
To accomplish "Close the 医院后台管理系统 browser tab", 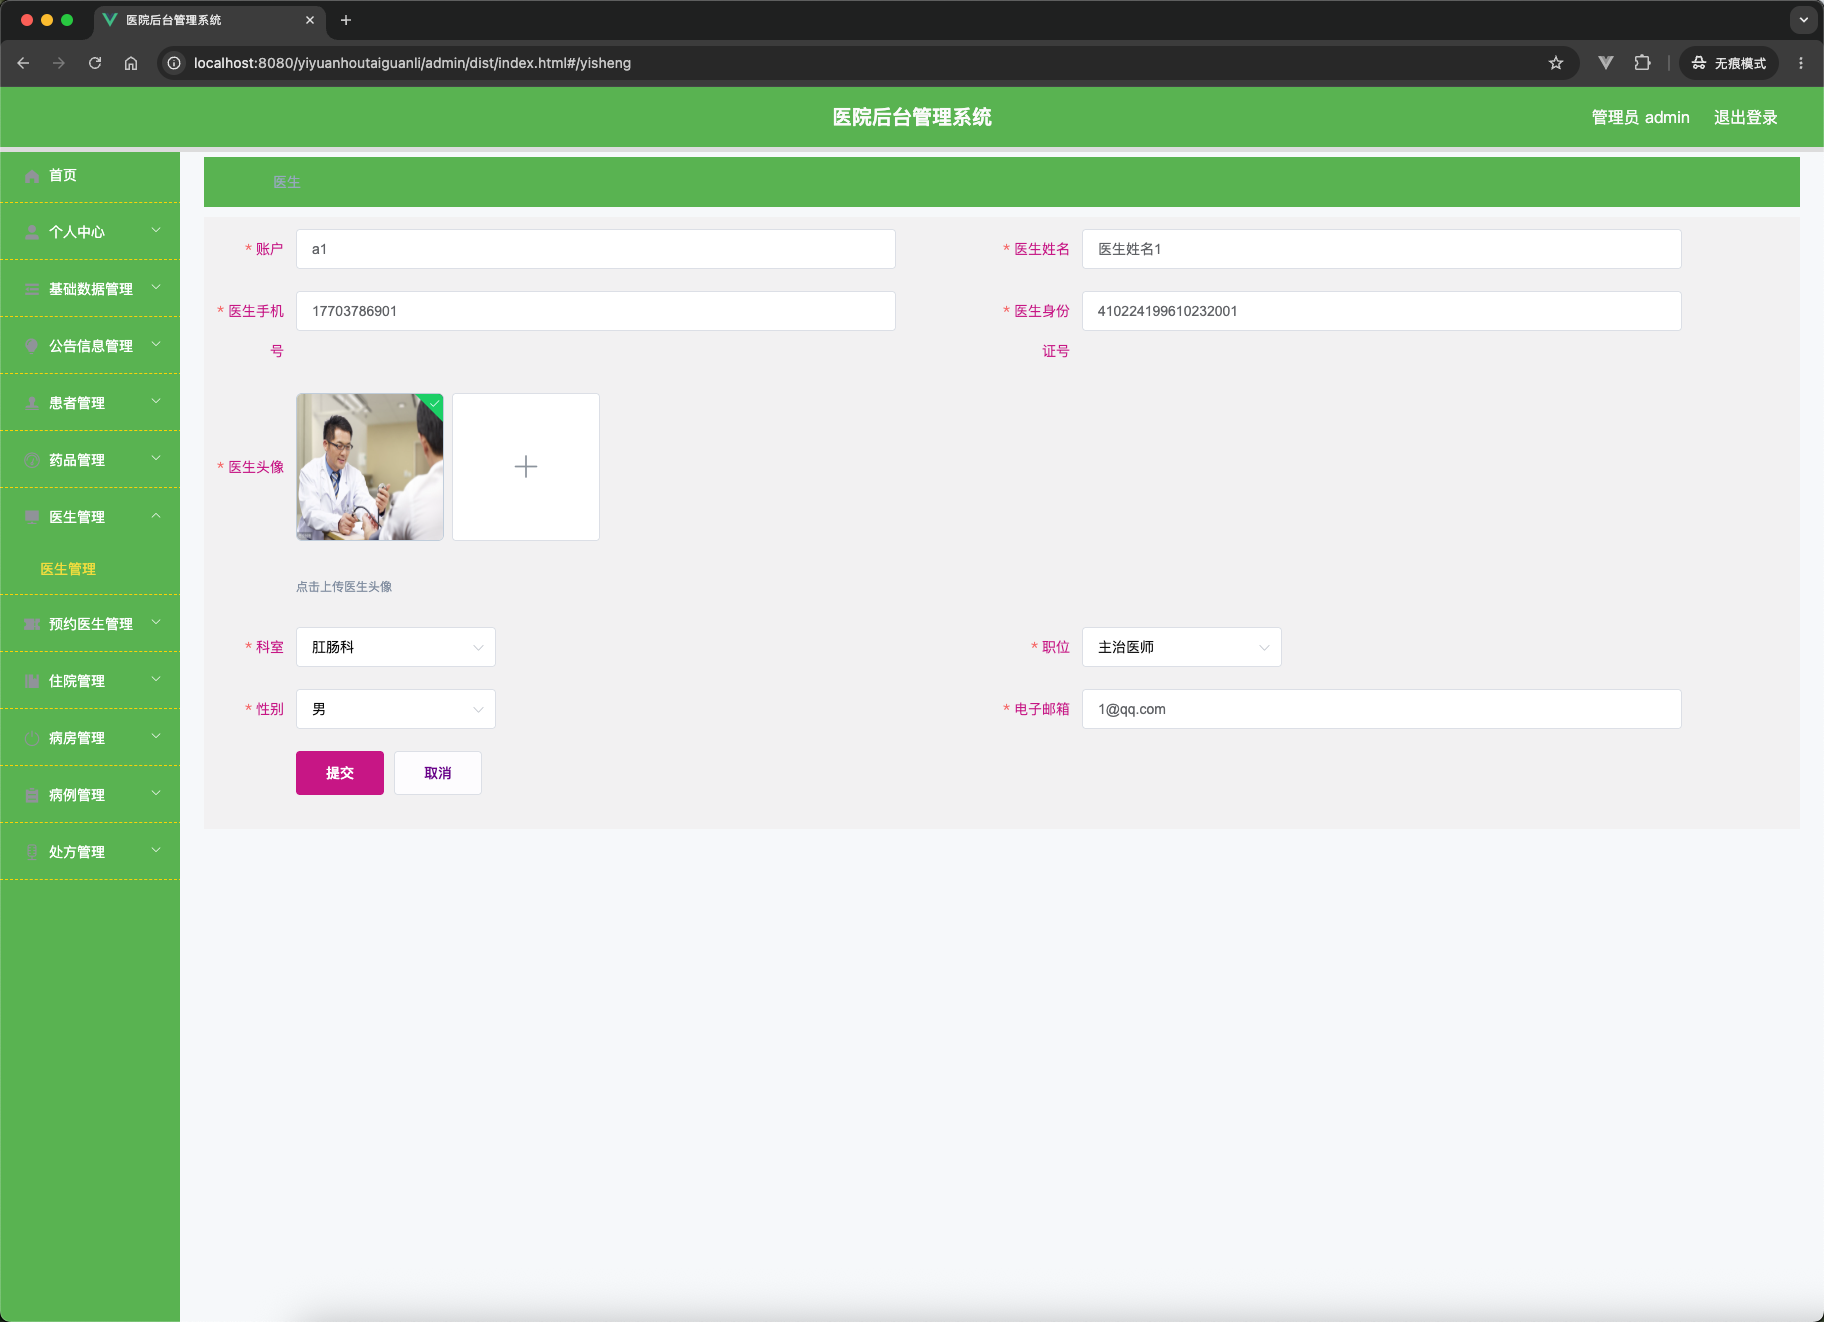I will point(310,20).
